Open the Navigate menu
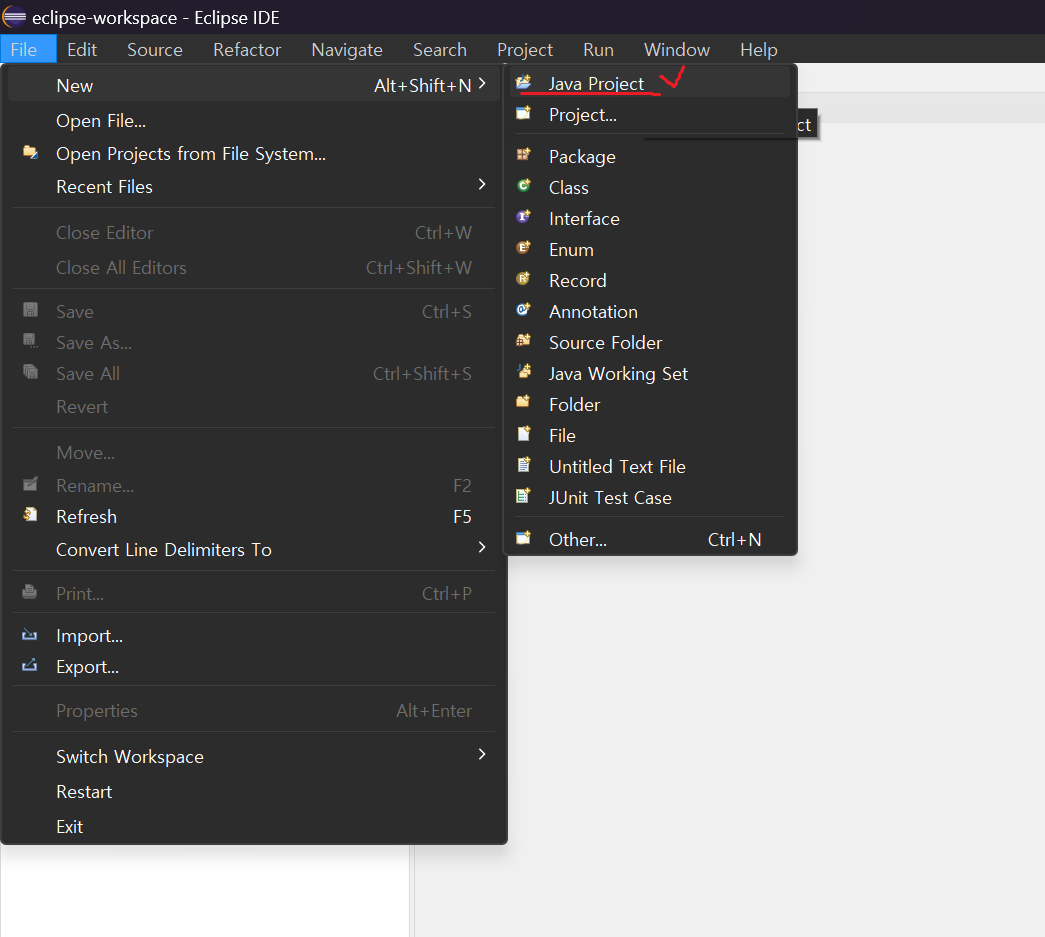 tap(347, 50)
